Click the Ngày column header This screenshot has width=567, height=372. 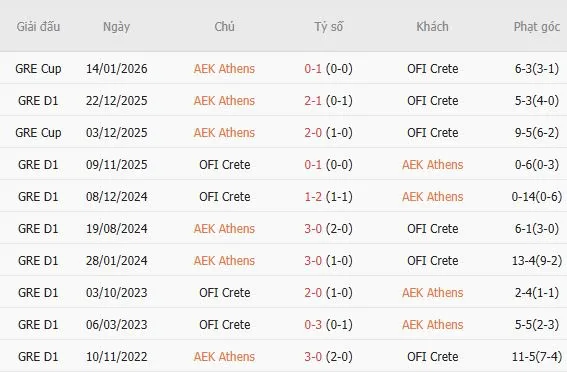pyautogui.click(x=116, y=27)
